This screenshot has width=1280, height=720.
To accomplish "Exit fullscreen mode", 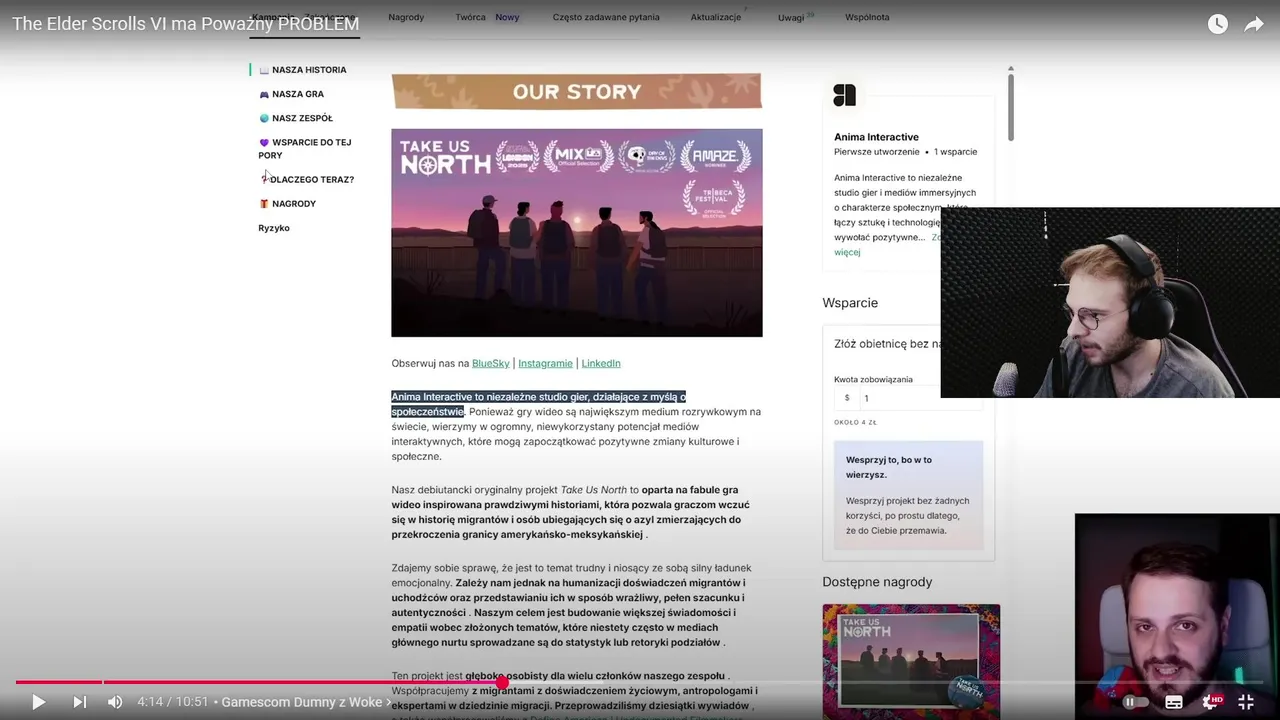I will click(1246, 702).
